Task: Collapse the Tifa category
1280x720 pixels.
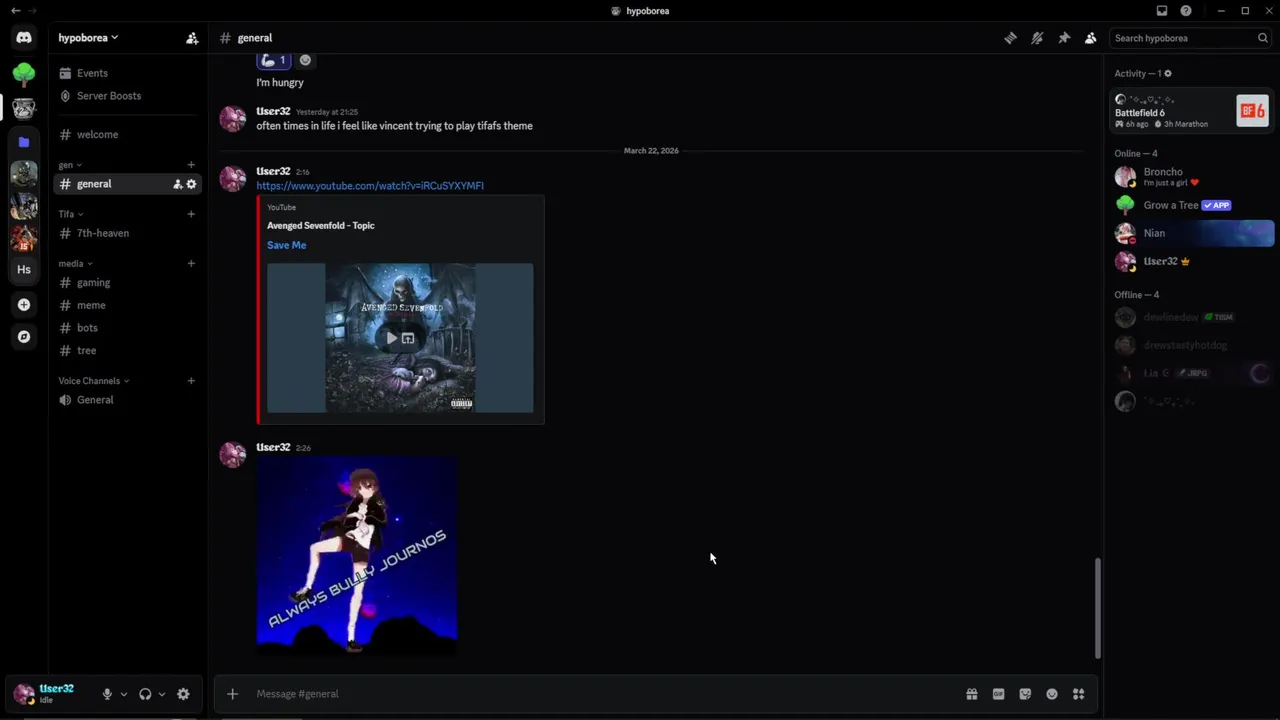Action: pyautogui.click(x=71, y=214)
